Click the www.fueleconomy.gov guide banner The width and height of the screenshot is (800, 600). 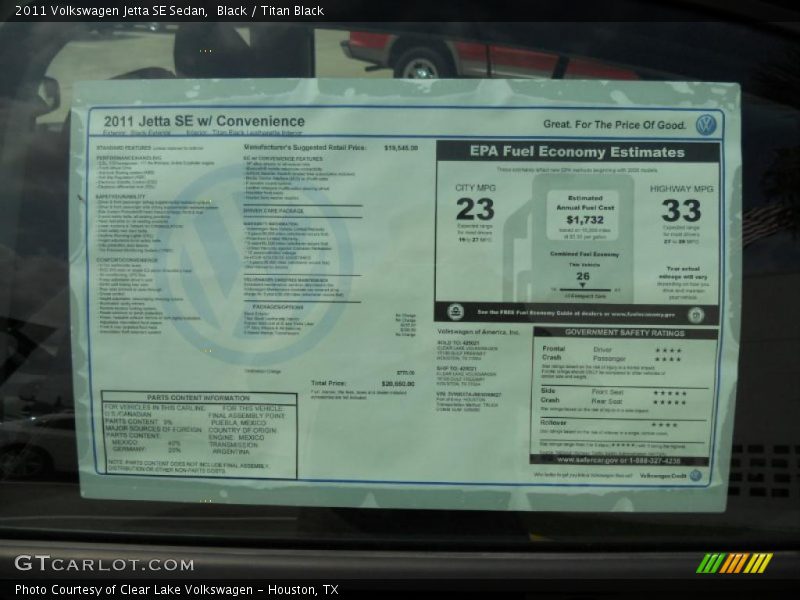pos(576,313)
